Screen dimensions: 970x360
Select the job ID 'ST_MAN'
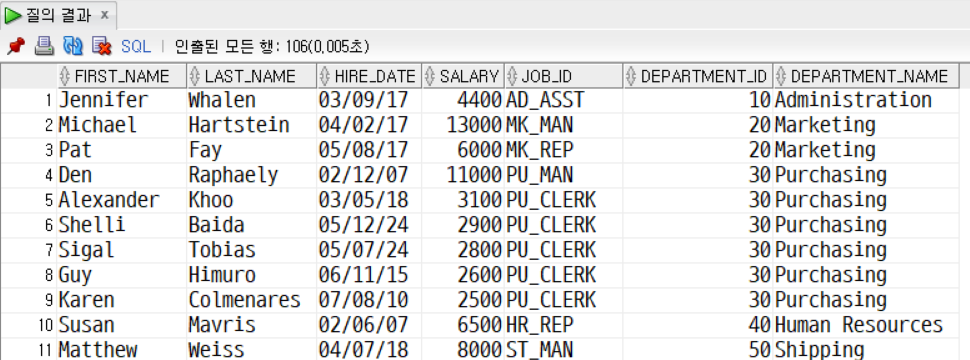(564, 349)
